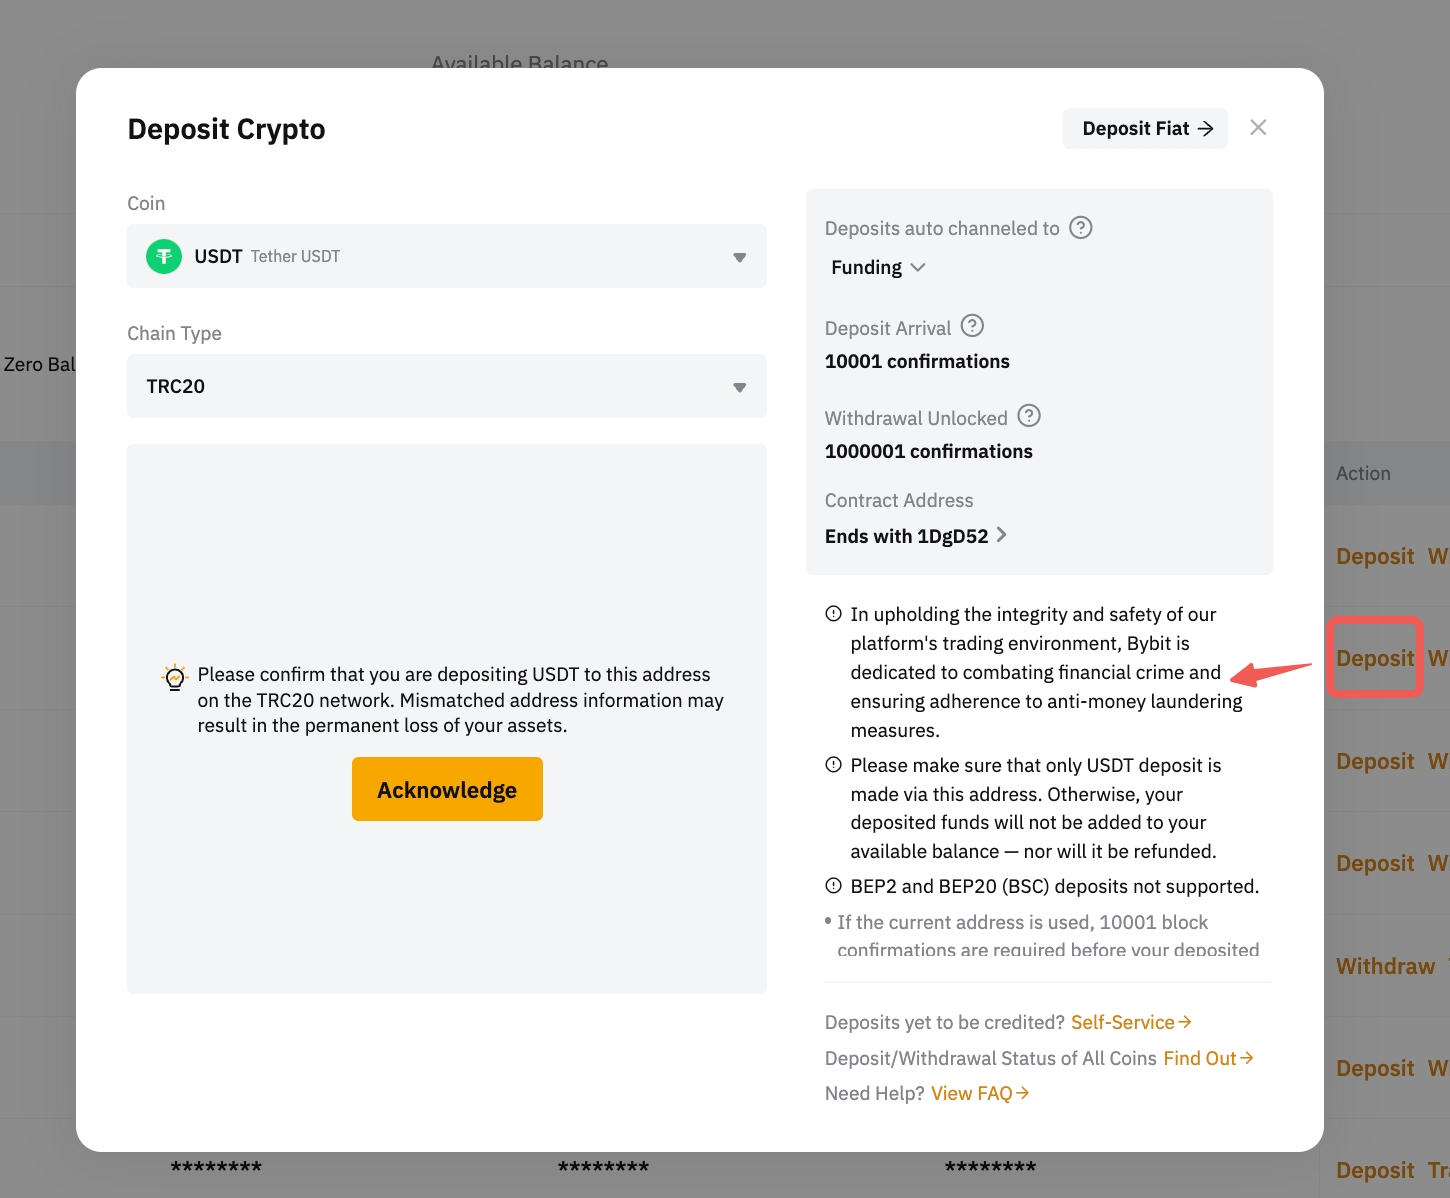Viewport: 1450px width, 1198px height.
Task: Close the Deposit Crypto dialog
Action: tap(1258, 128)
